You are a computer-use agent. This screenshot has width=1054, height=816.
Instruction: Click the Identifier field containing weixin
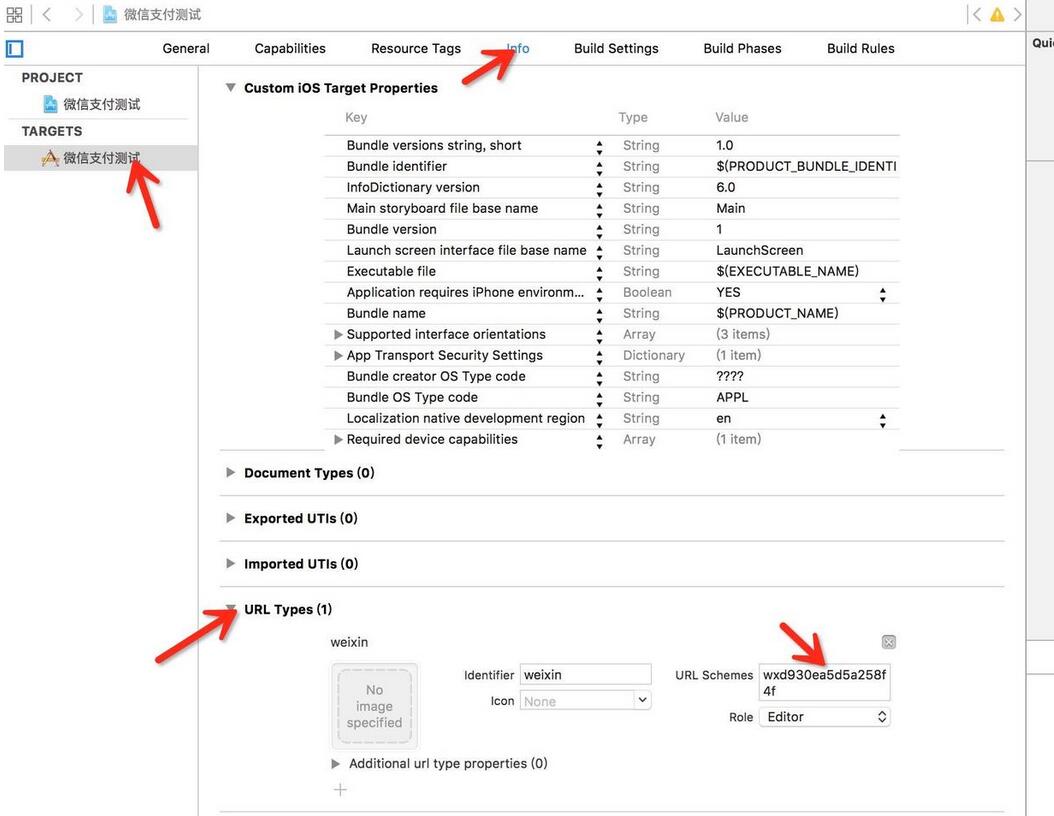(x=585, y=675)
